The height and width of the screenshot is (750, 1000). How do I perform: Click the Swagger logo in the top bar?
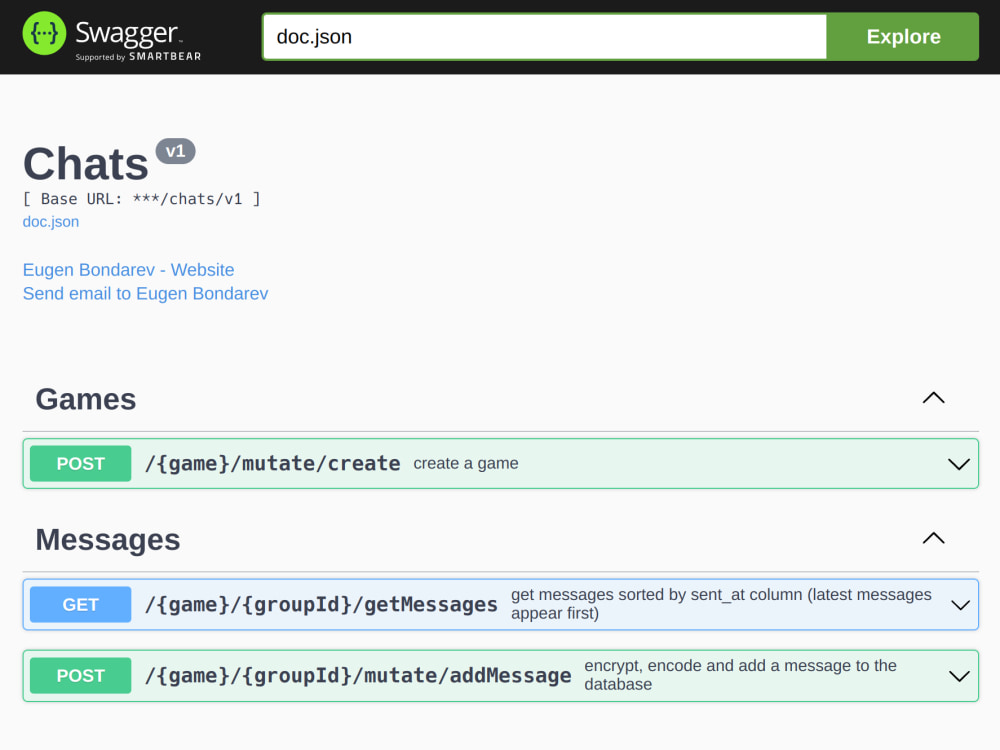coord(110,33)
